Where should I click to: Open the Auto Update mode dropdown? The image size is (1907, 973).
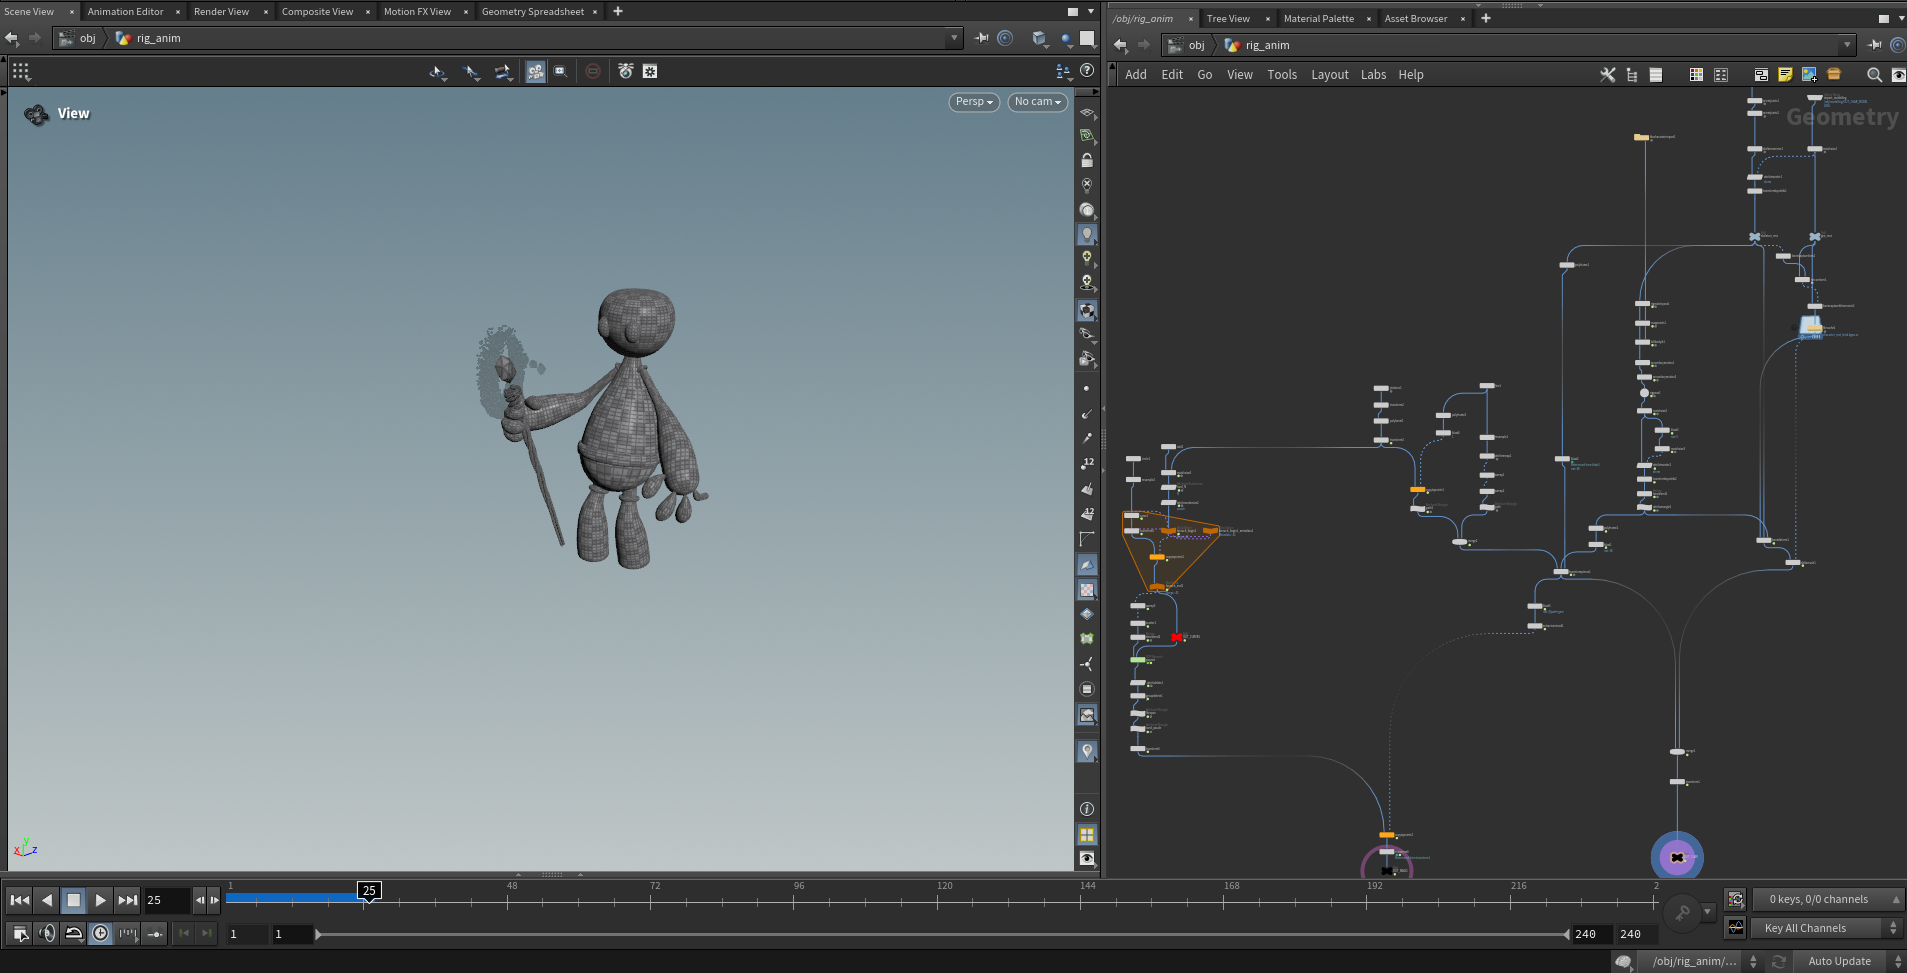point(1848,962)
